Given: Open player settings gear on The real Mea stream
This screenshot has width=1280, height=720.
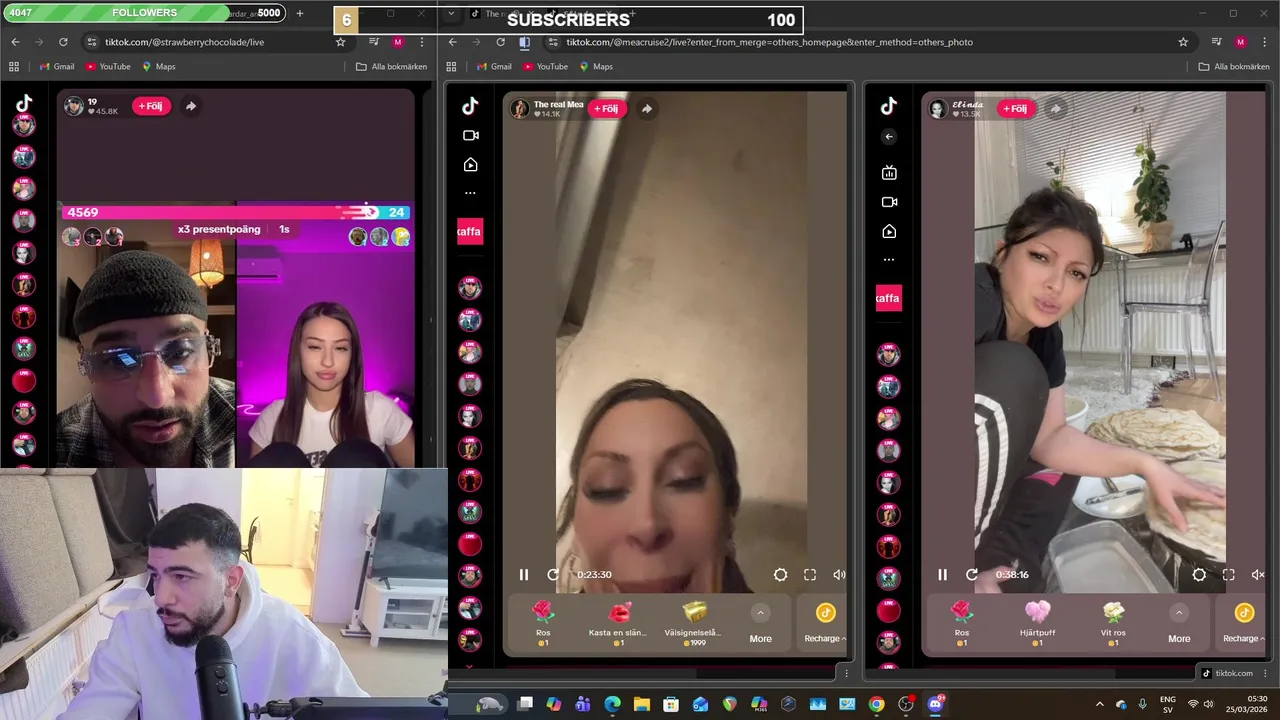Looking at the screenshot, I should [x=780, y=574].
